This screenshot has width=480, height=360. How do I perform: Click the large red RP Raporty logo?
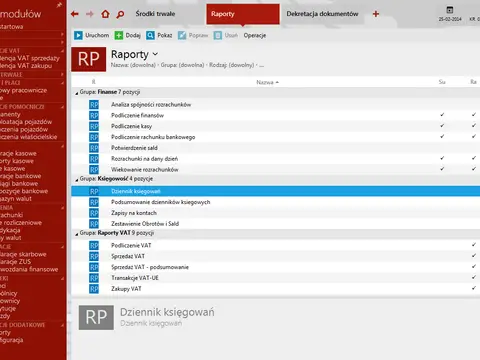click(89, 59)
